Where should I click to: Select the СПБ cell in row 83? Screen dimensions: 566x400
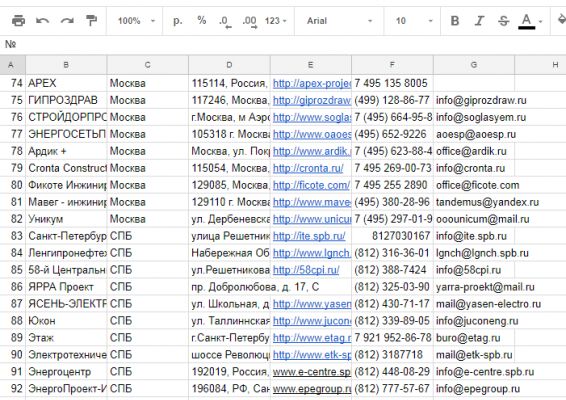click(148, 236)
